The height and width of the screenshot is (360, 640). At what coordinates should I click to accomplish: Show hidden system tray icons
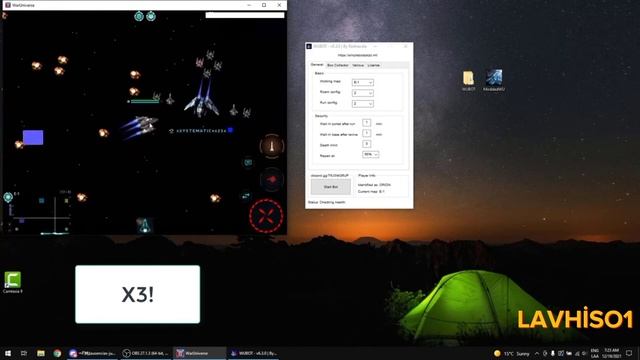click(x=537, y=353)
